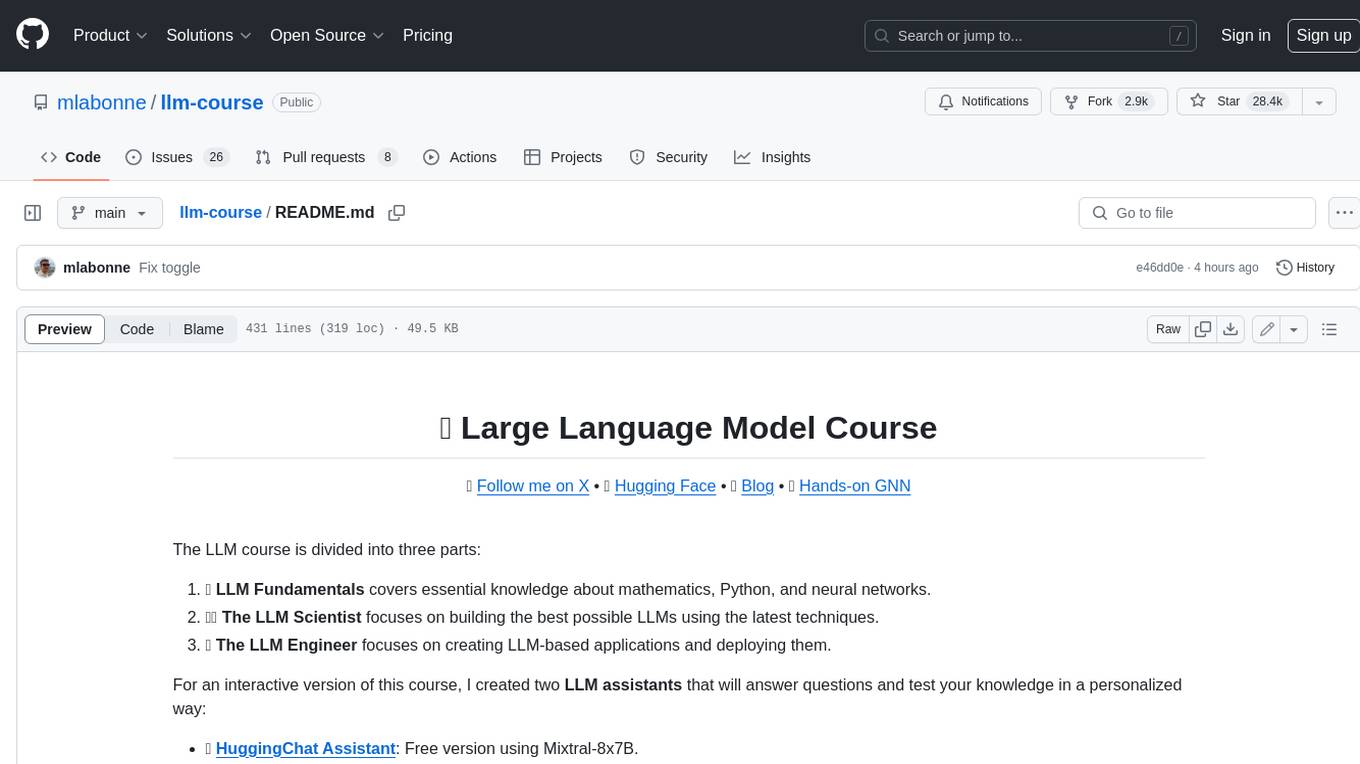Open the Hugging Face link
The width and height of the screenshot is (1360, 764).
[665, 486]
